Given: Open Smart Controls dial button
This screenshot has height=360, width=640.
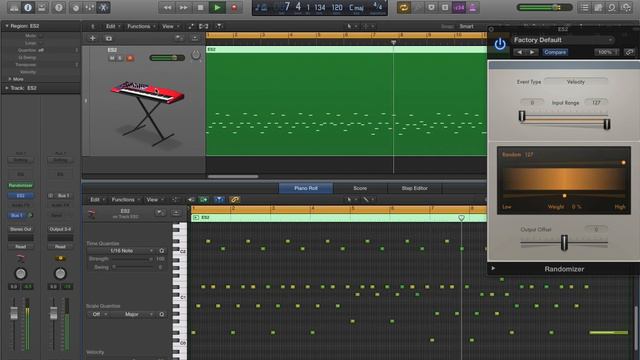Looking at the screenshot, I should pos(76,7).
